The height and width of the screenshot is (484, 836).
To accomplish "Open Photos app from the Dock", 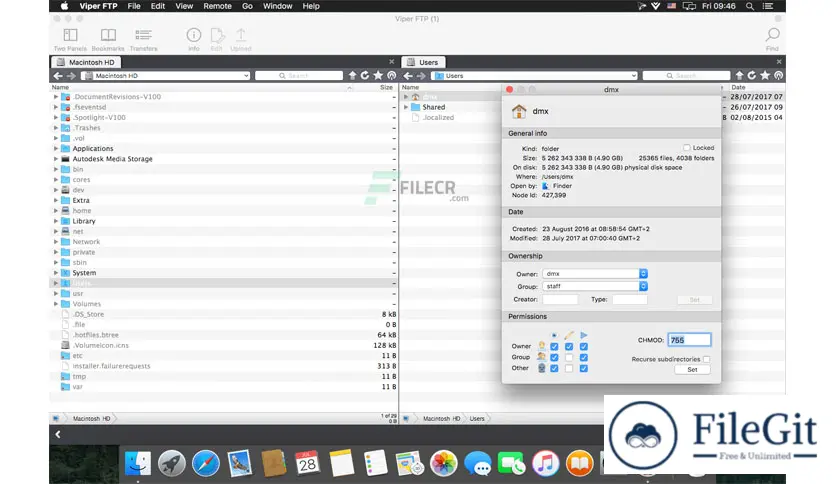I will click(444, 463).
